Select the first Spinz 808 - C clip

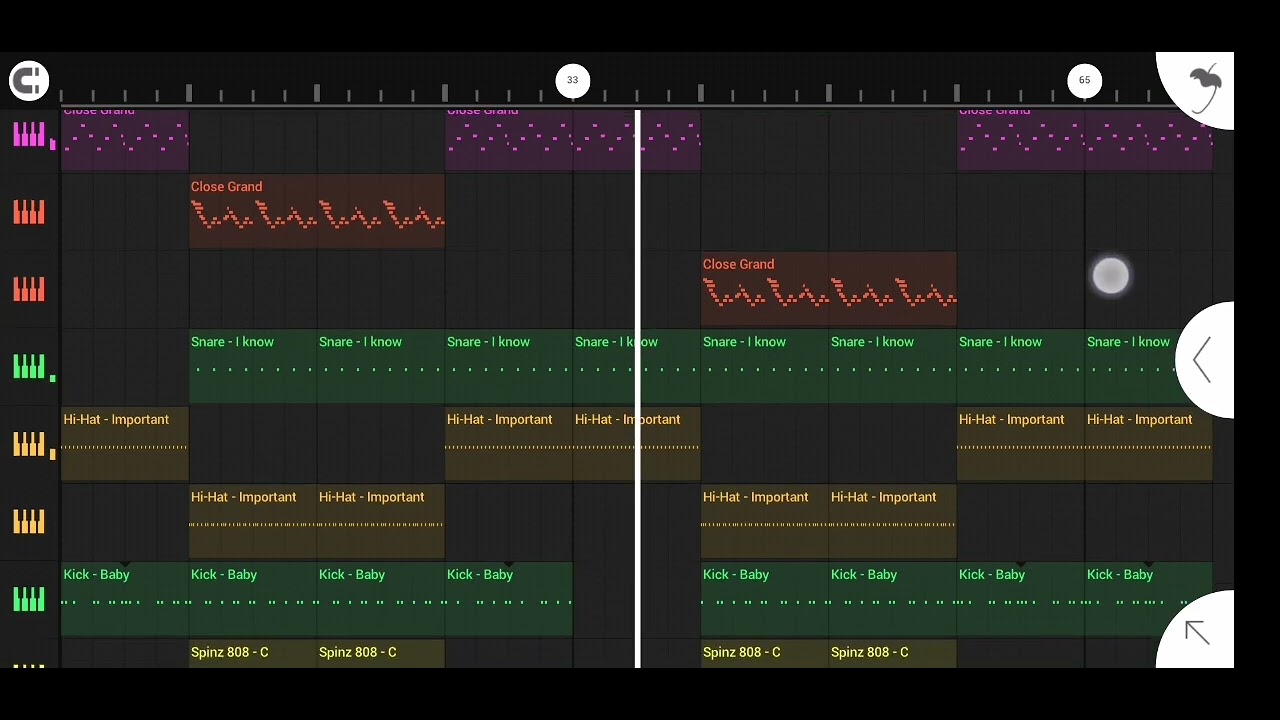click(x=253, y=654)
